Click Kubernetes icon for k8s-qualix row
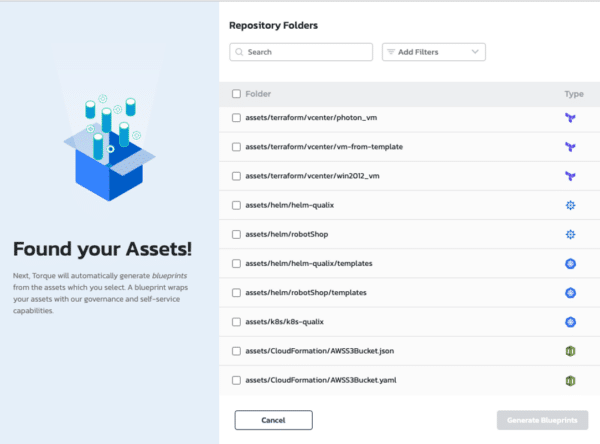Image resolution: width=600 pixels, height=444 pixels. click(x=570, y=322)
